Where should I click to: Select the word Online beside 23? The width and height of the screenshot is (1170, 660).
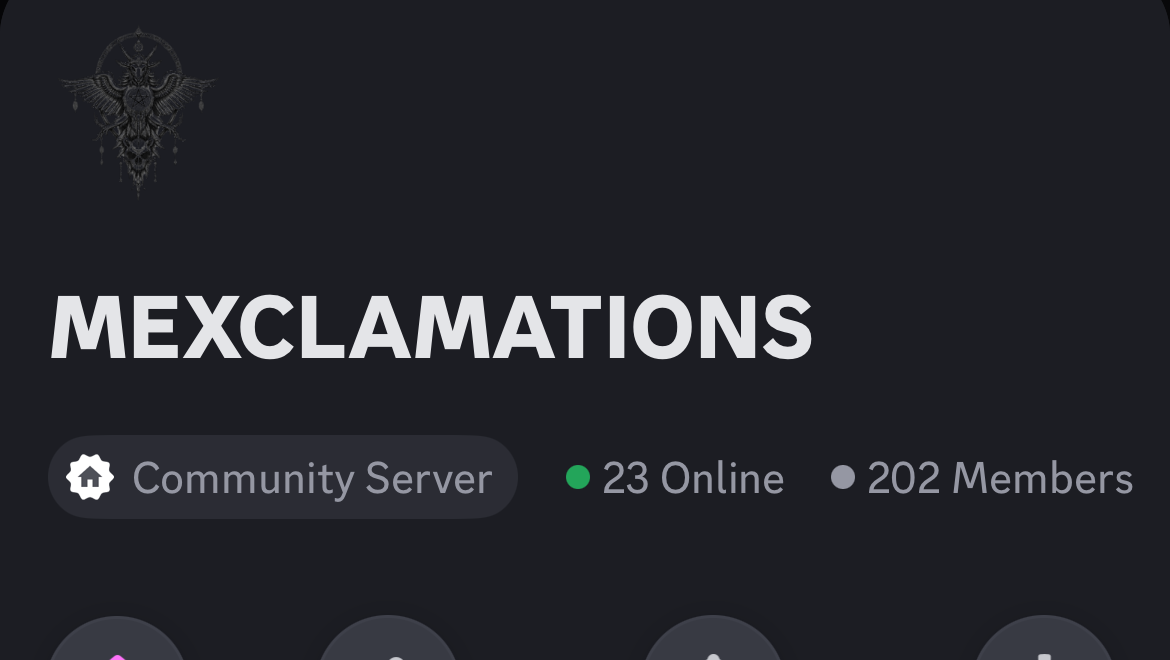(722, 478)
